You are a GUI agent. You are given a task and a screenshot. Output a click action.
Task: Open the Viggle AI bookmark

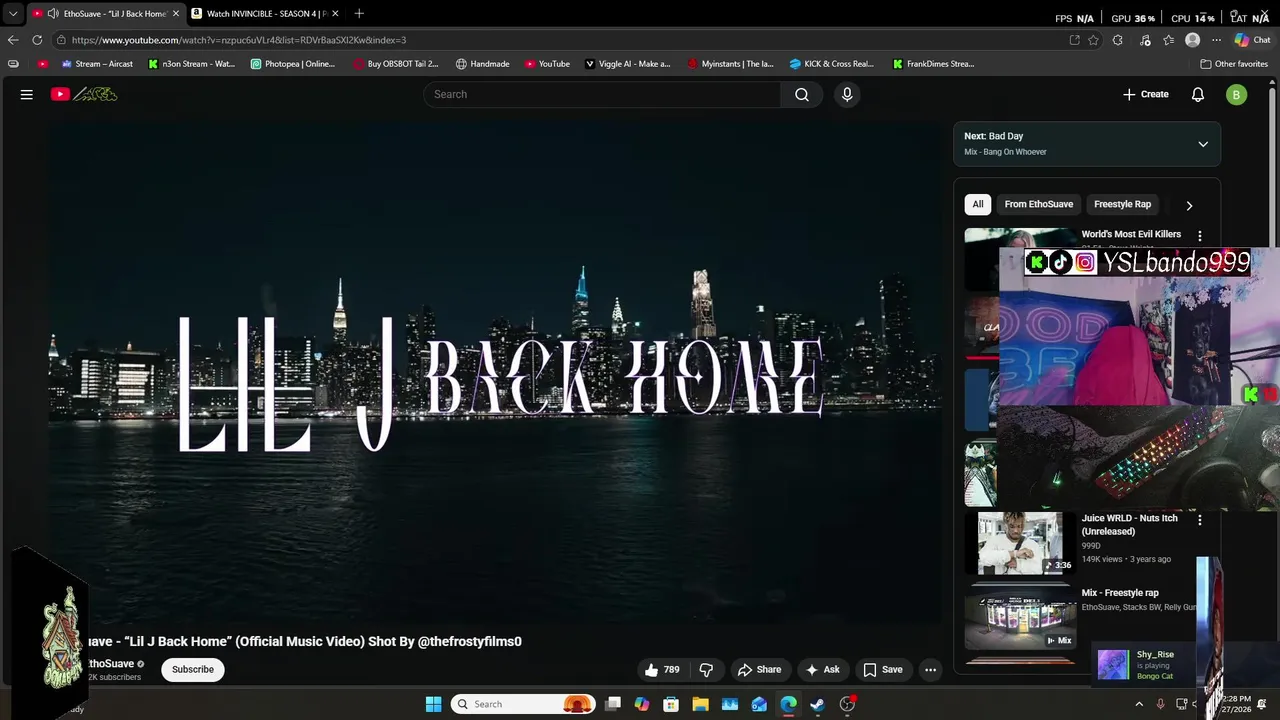pyautogui.click(x=628, y=64)
